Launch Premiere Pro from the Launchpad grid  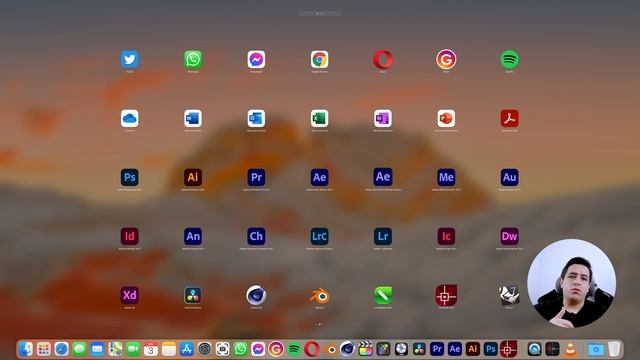coord(256,177)
